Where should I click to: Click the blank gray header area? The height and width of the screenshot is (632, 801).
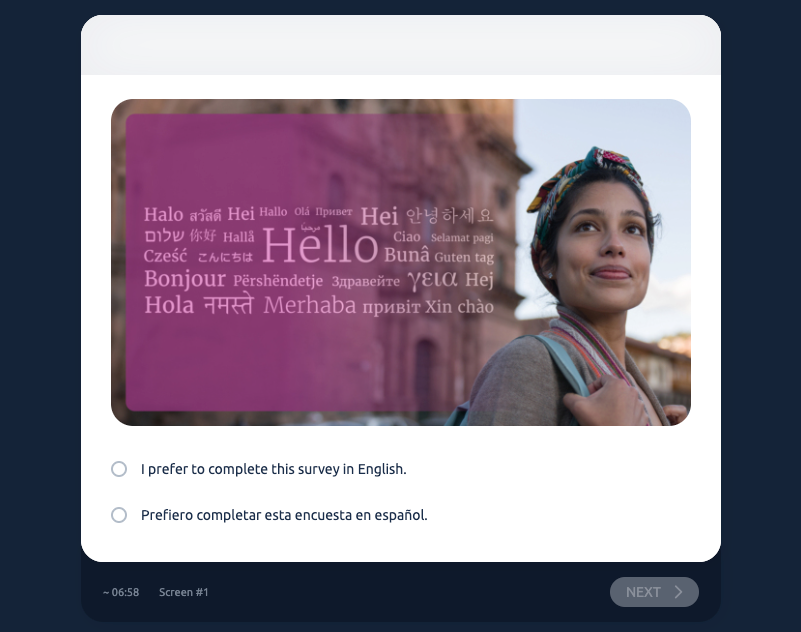[401, 45]
